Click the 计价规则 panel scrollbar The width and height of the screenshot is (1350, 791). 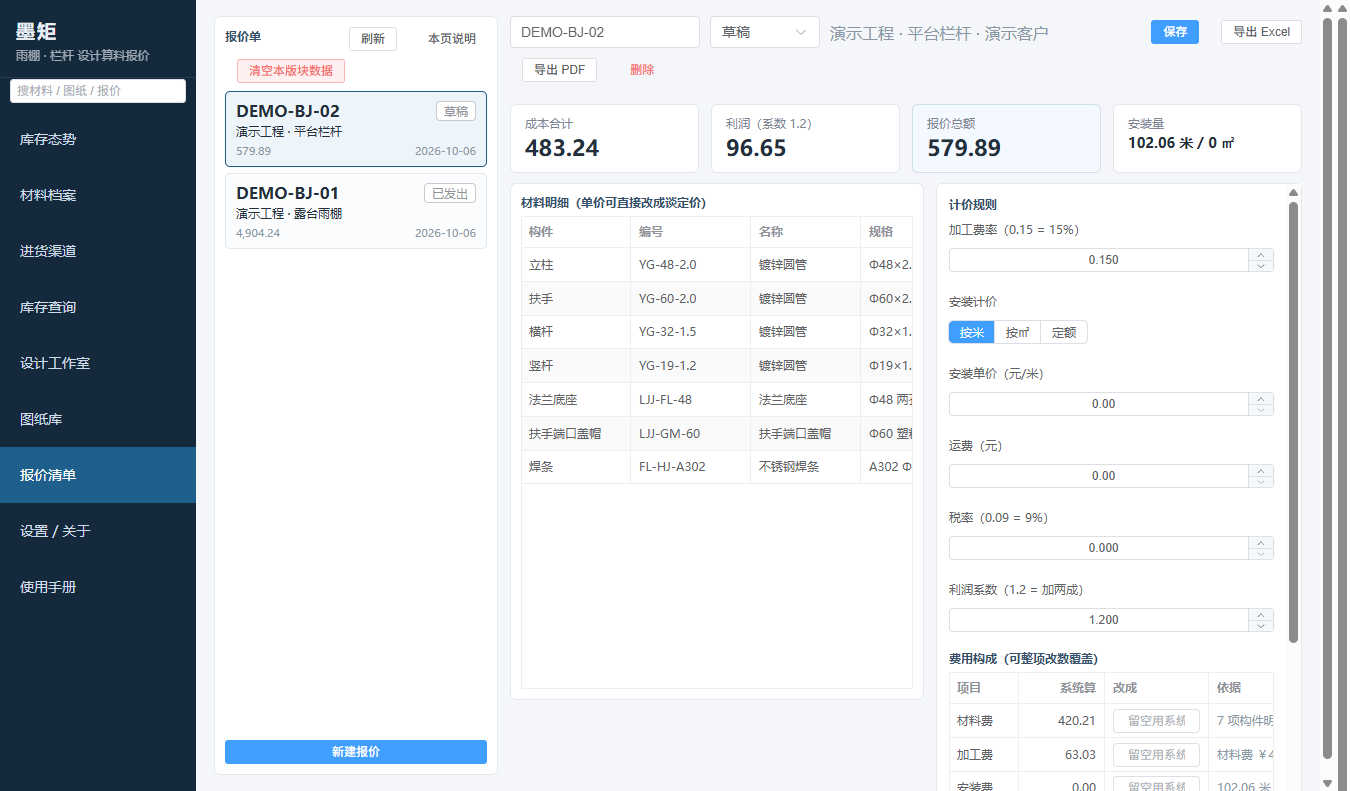point(1293,421)
